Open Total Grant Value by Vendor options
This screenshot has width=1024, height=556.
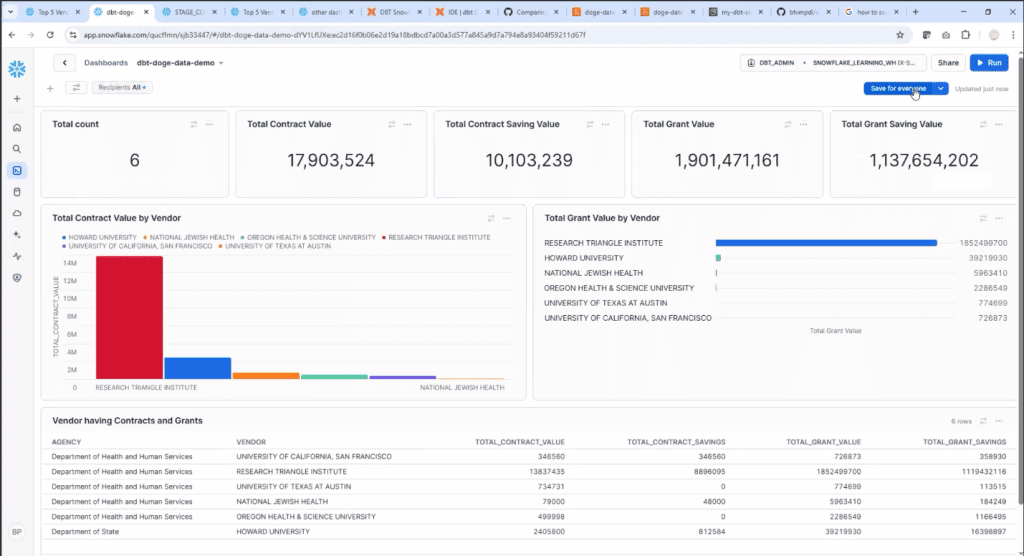click(x=999, y=218)
